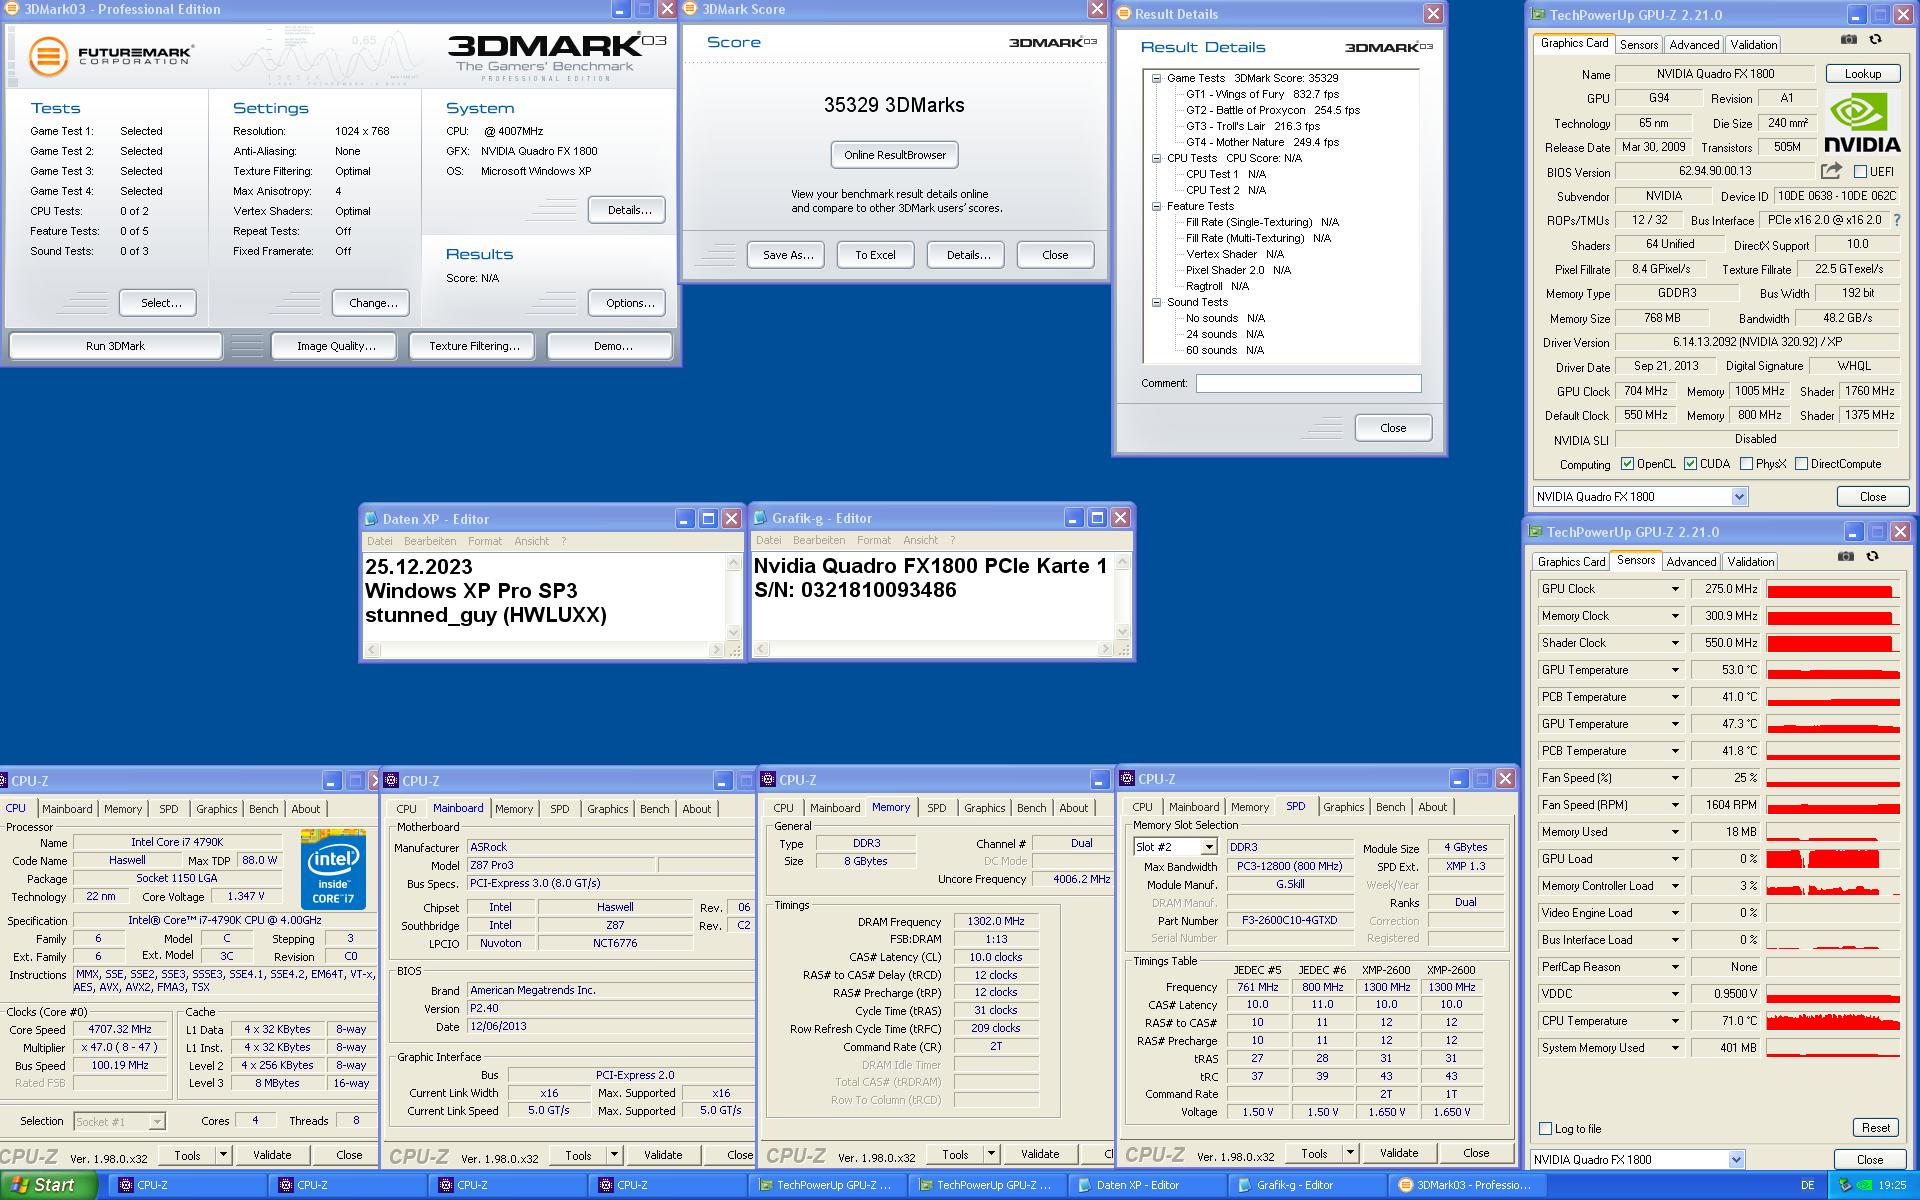Viewport: 1920px width, 1200px height.
Task: Click vertical scrollbar in Daten XP Editor
Action: pyautogui.click(x=734, y=598)
